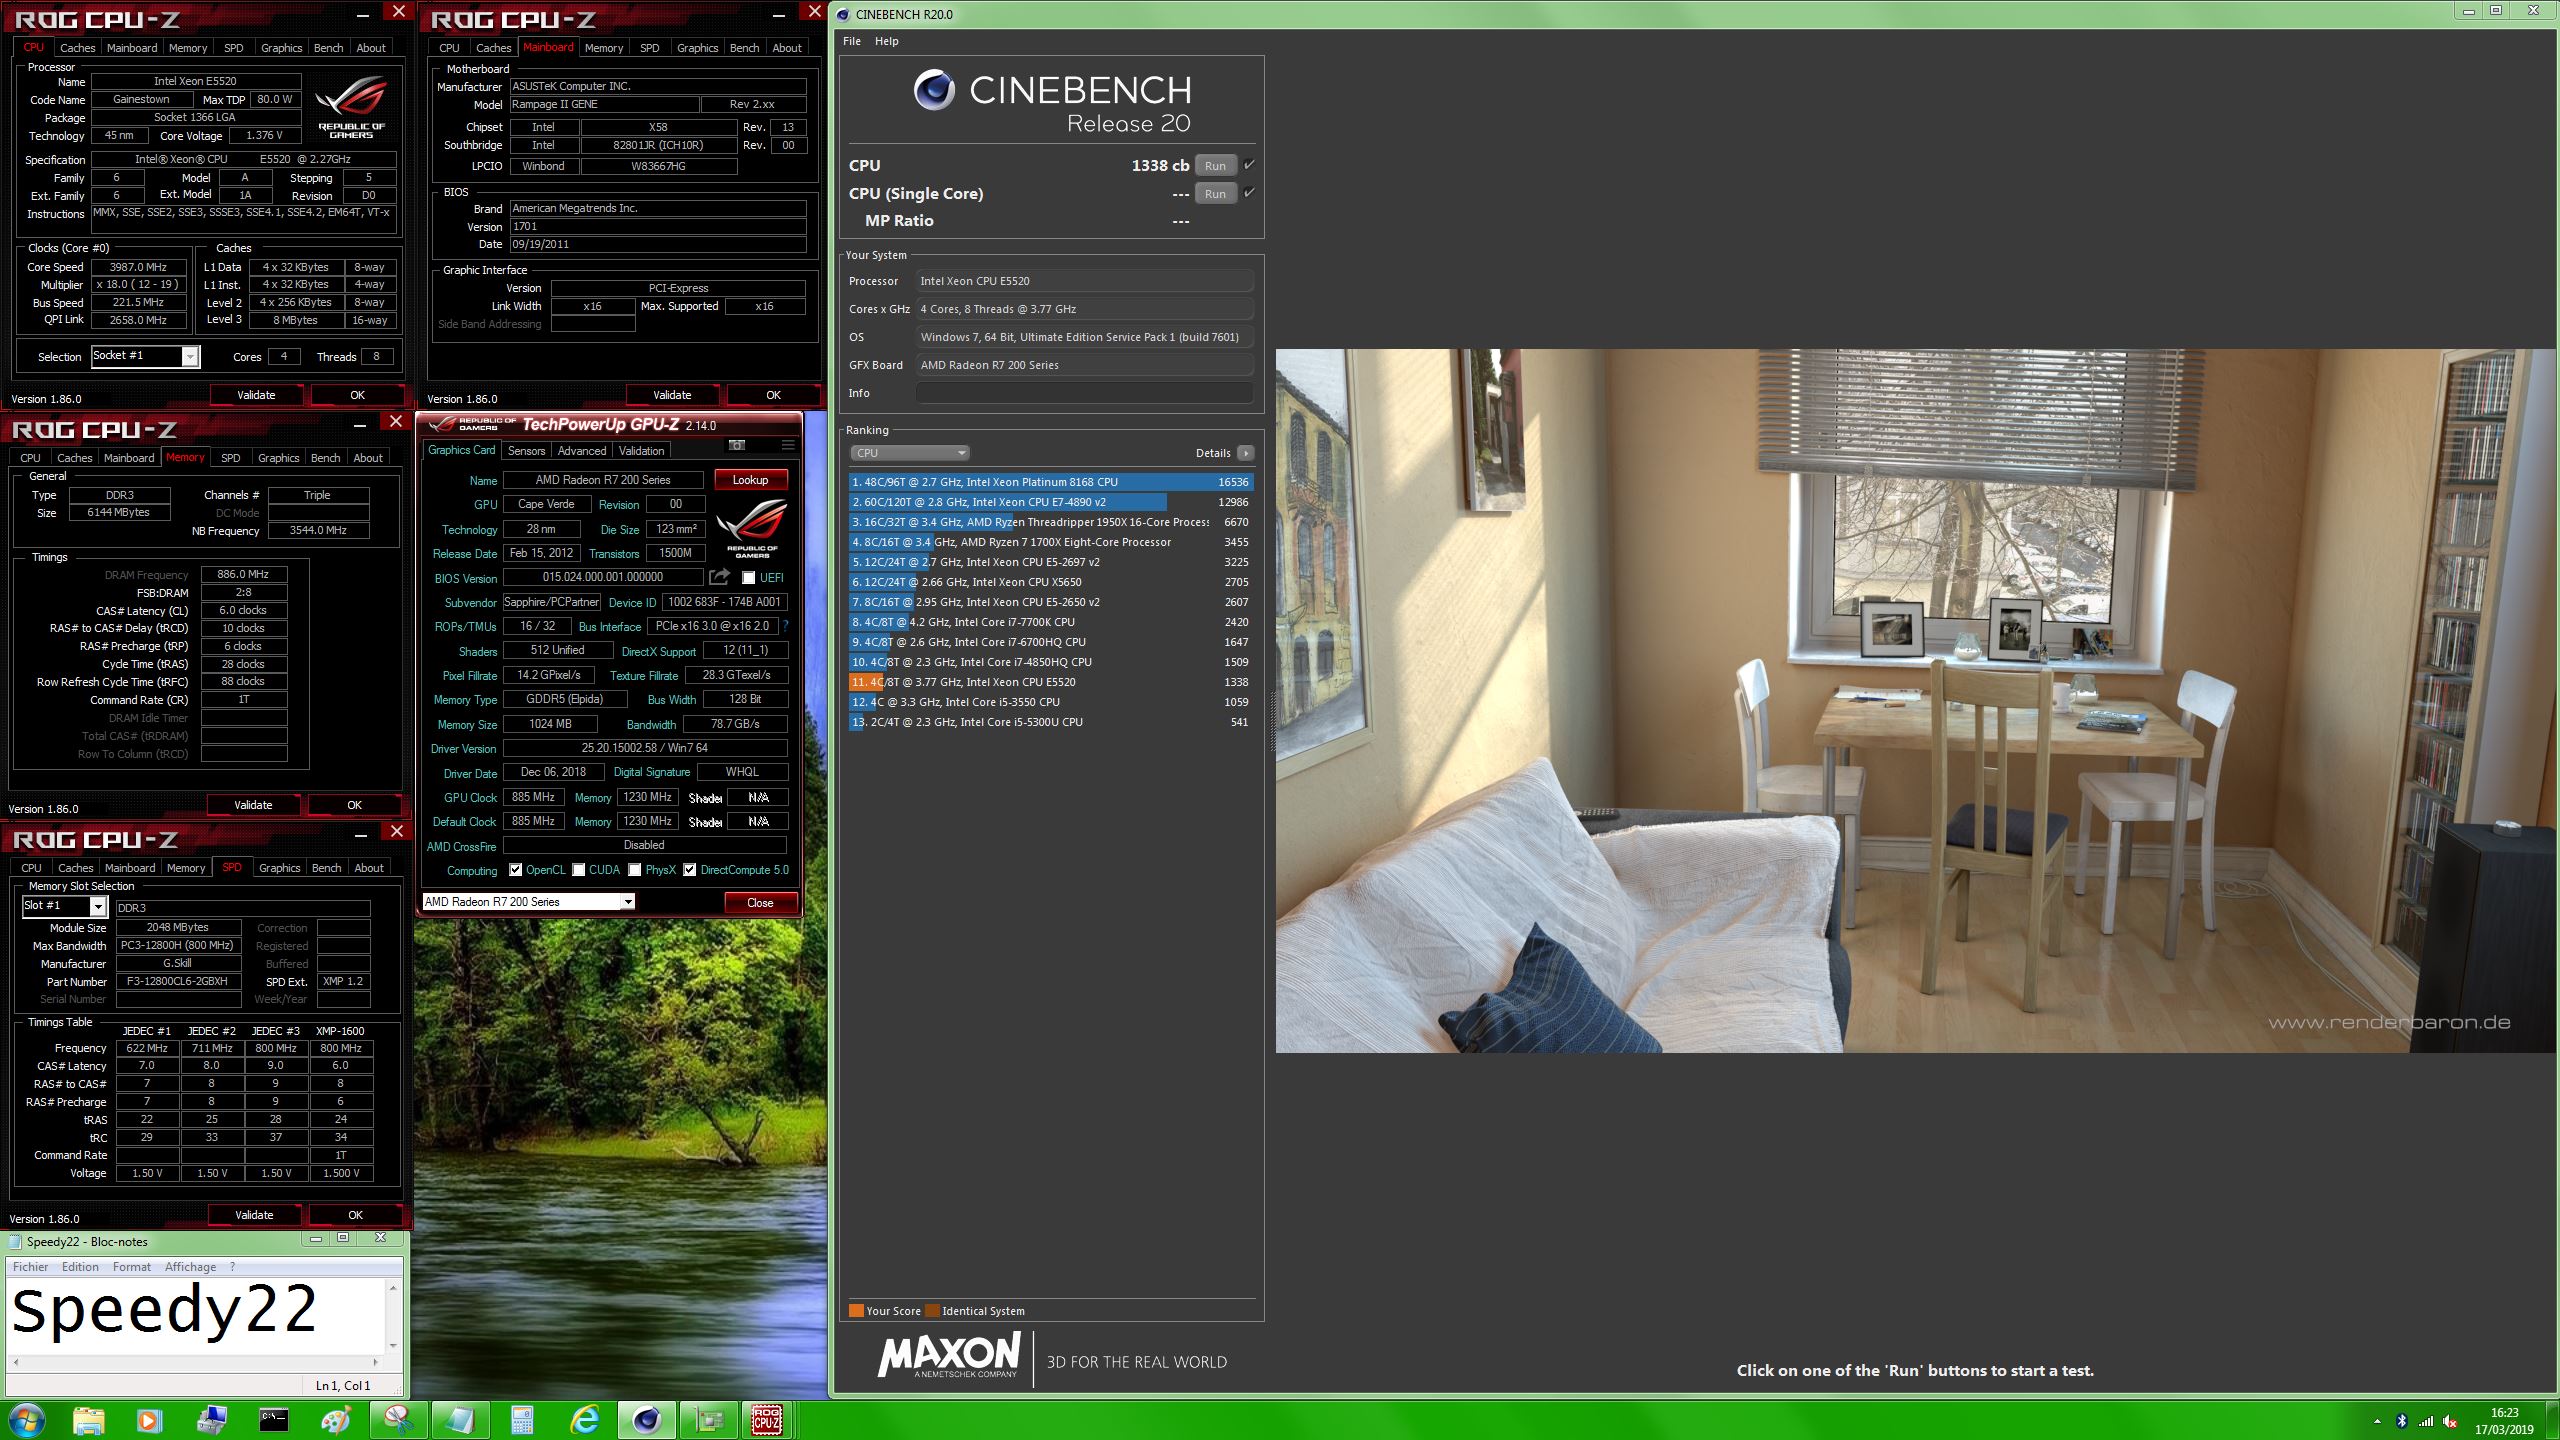Select the highlighted Xeon E5520 ranking row
This screenshot has width=2560, height=1440.
pos(1050,682)
